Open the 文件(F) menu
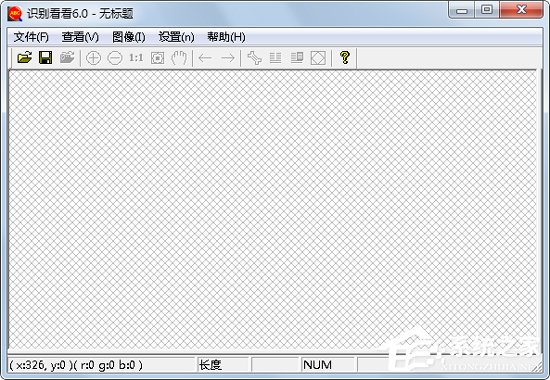 (x=31, y=37)
